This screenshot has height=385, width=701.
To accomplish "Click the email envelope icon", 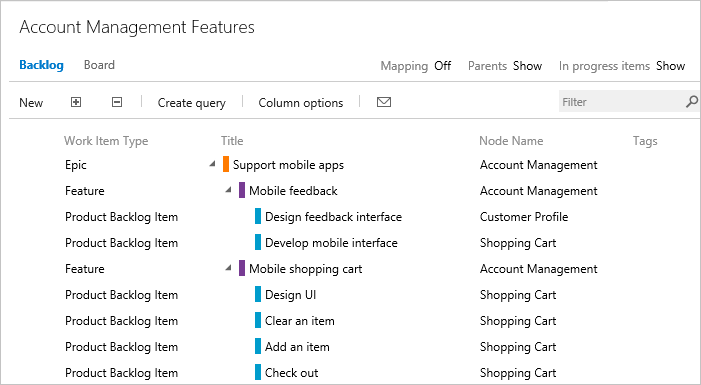I will click(x=384, y=102).
